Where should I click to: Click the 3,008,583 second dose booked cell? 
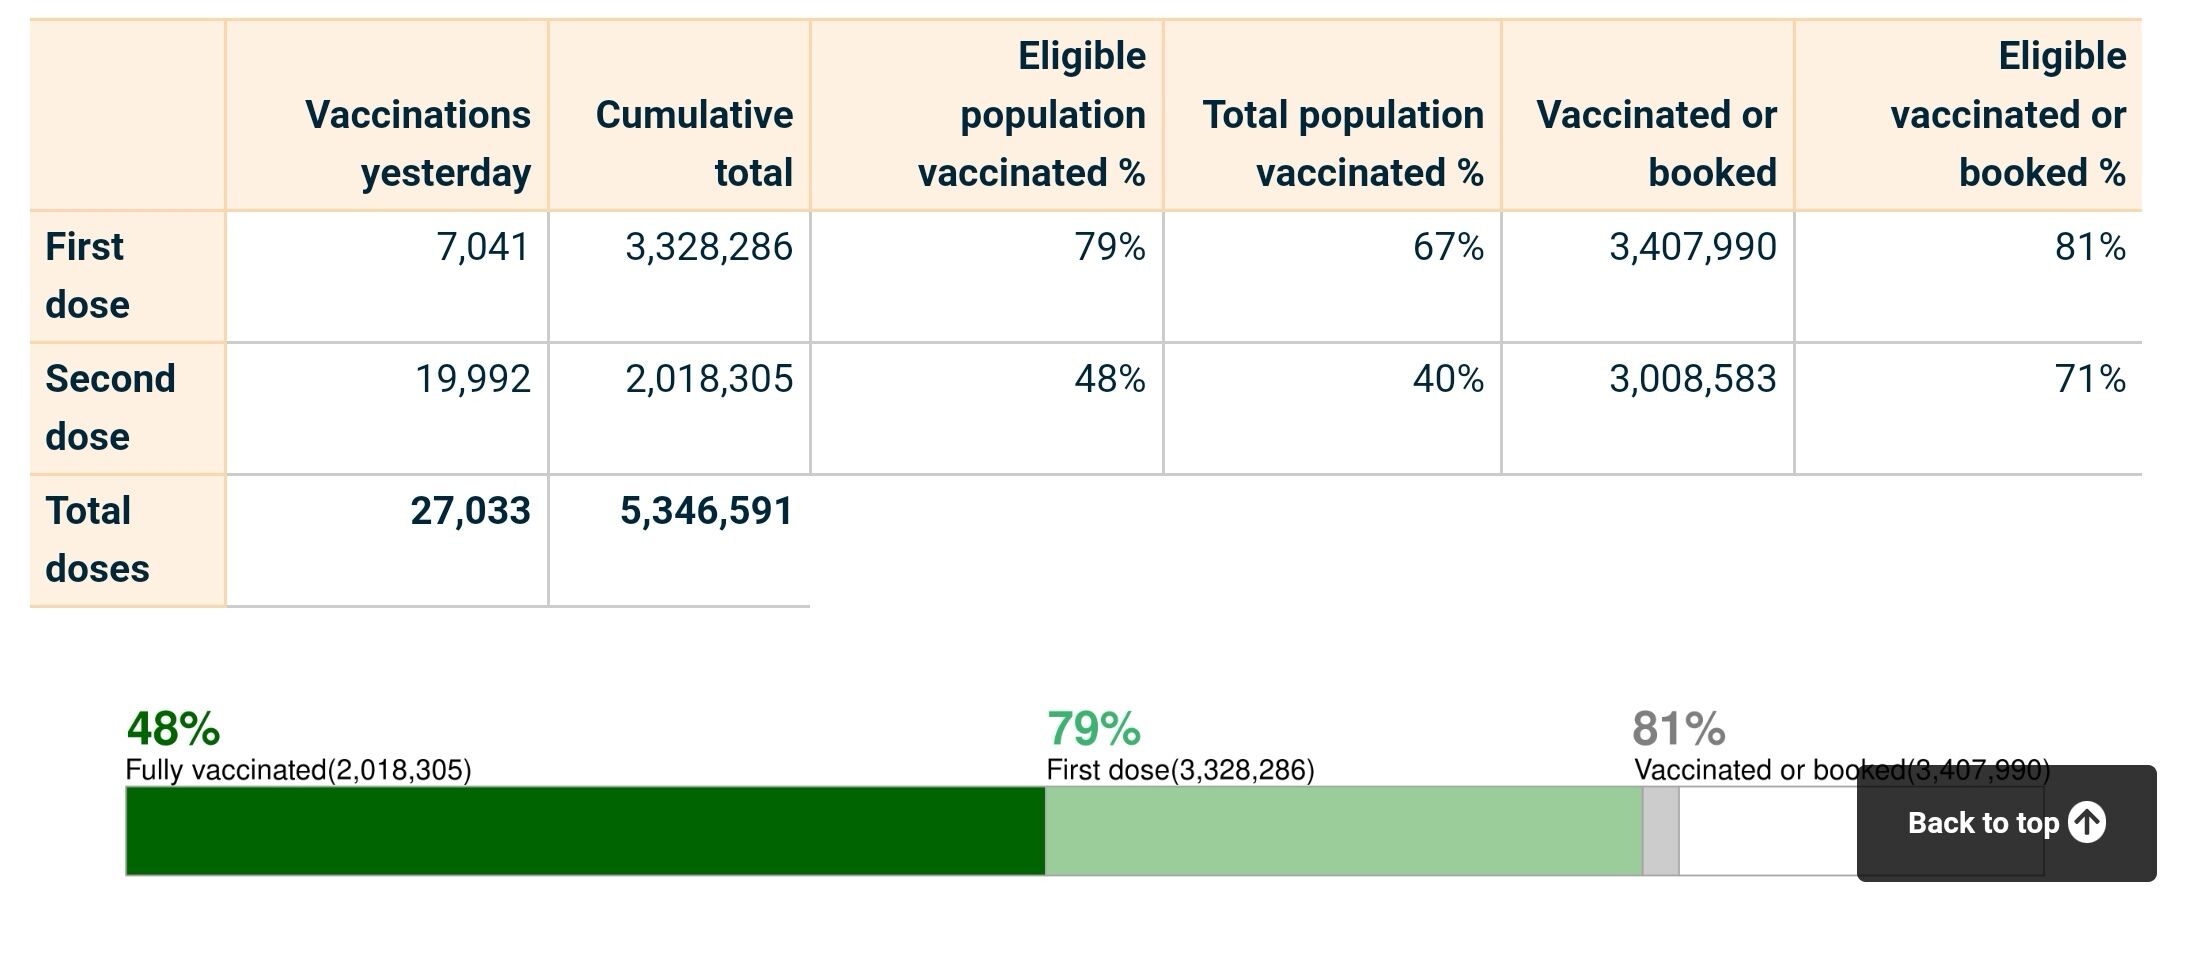[1692, 379]
